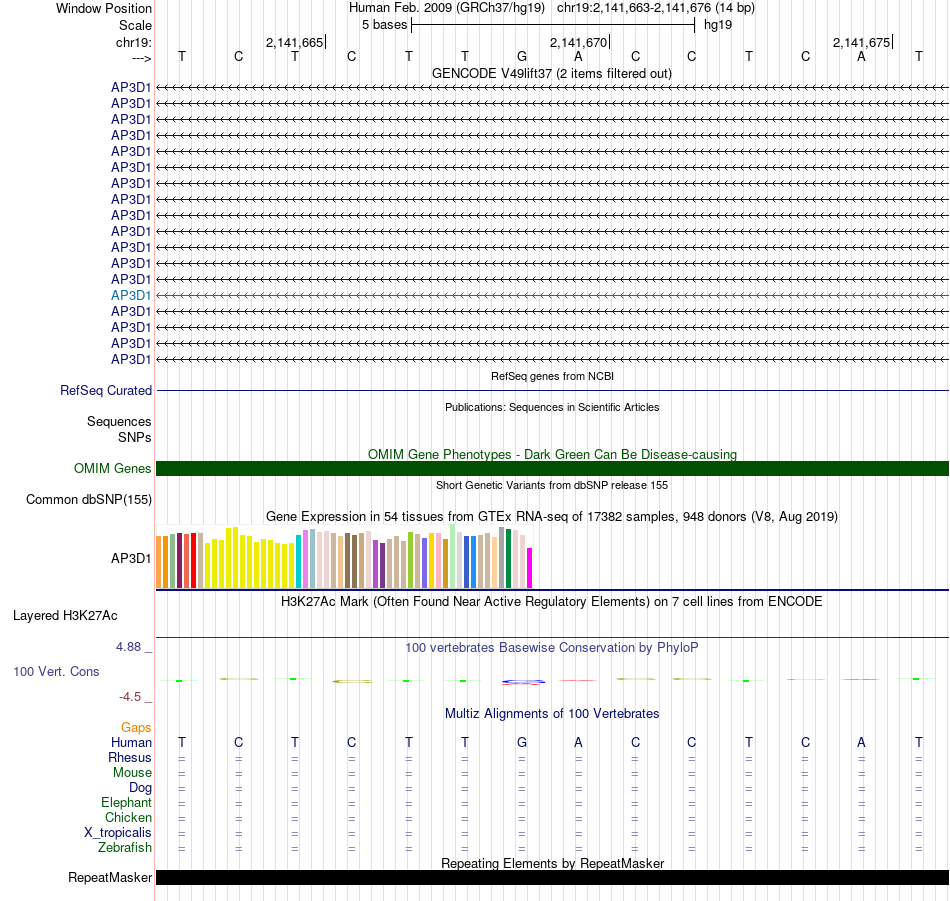Click the Gaps label in Multiz track
The width and height of the screenshot is (950, 901).
pos(136,727)
